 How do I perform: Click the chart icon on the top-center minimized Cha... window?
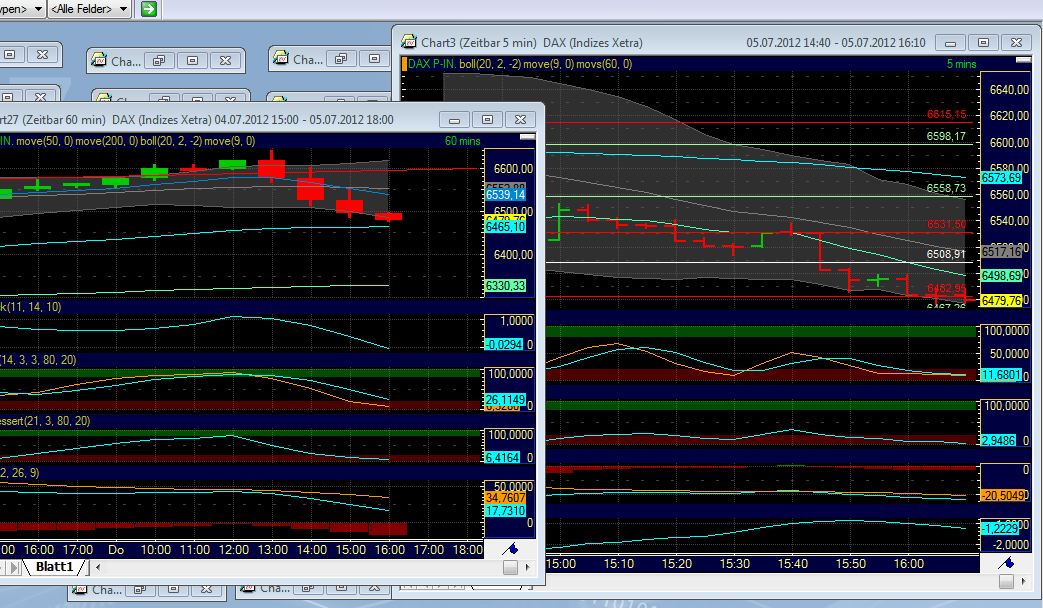[x=98, y=59]
